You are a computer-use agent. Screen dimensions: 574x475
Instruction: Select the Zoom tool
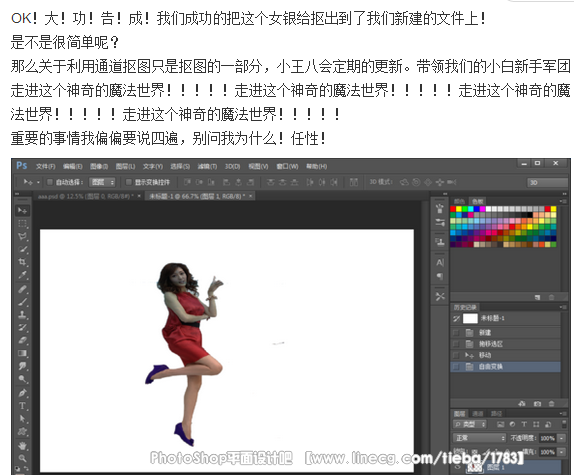pyautogui.click(x=22, y=458)
